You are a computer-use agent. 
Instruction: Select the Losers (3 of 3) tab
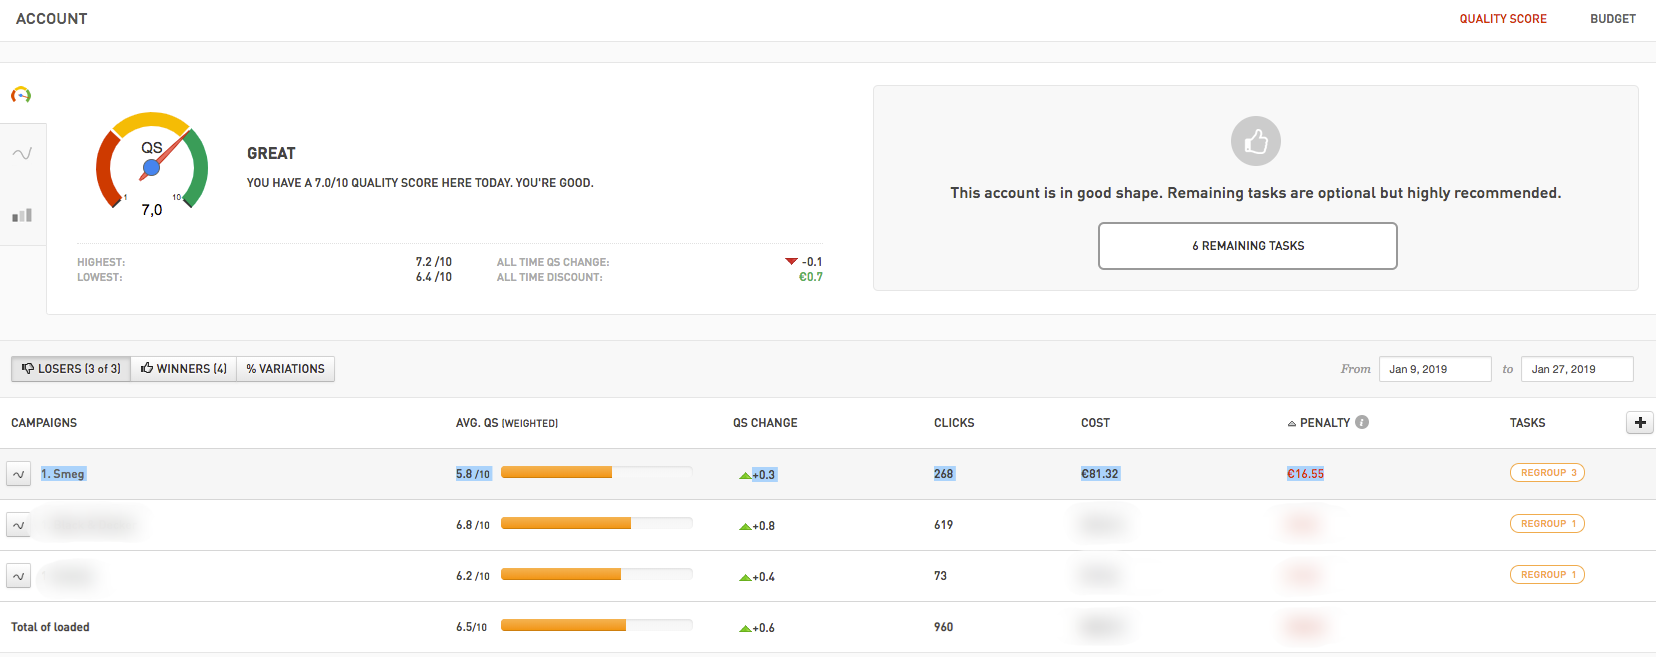click(x=71, y=369)
